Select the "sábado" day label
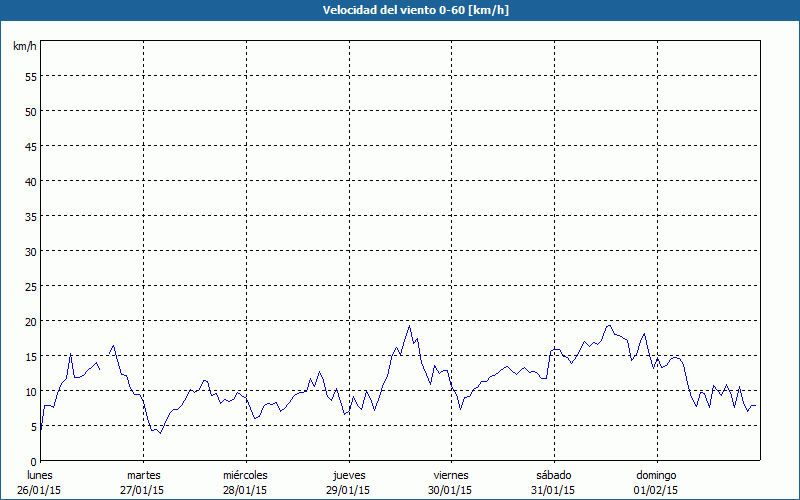The width and height of the screenshot is (800, 500). coord(553,475)
